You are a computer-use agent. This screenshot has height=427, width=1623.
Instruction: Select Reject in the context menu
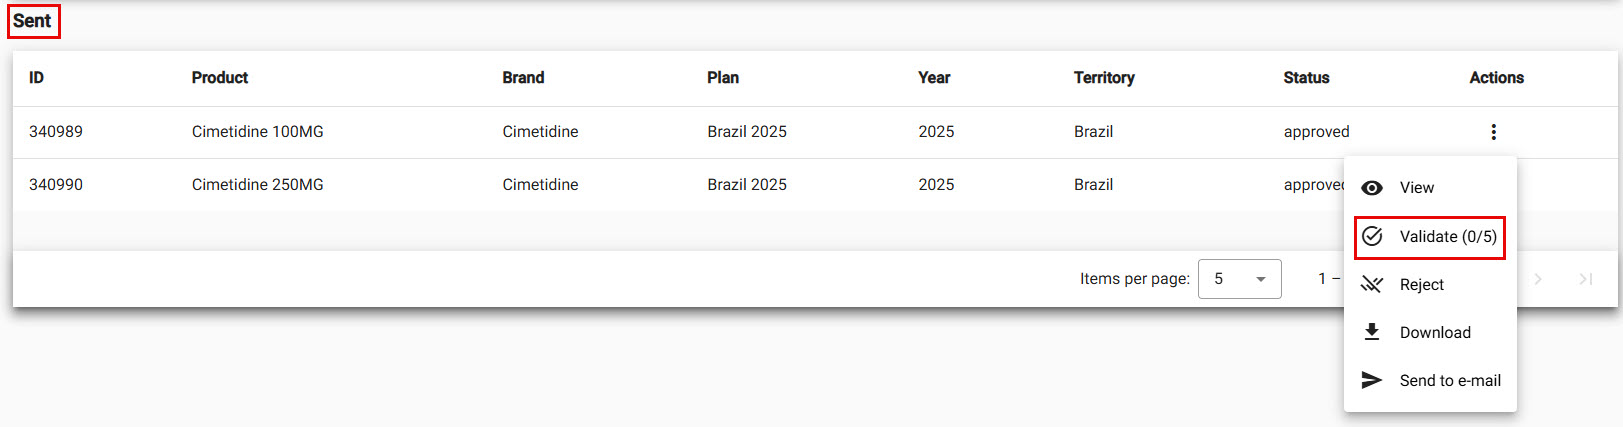(x=1421, y=285)
